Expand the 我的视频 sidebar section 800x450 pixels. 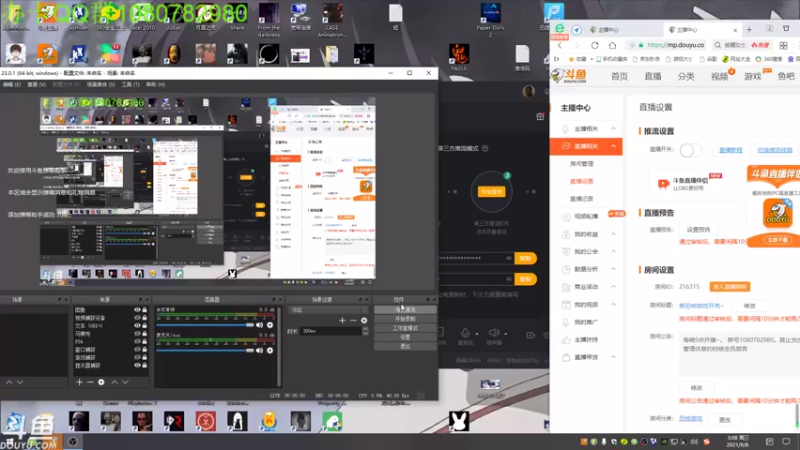(x=613, y=305)
